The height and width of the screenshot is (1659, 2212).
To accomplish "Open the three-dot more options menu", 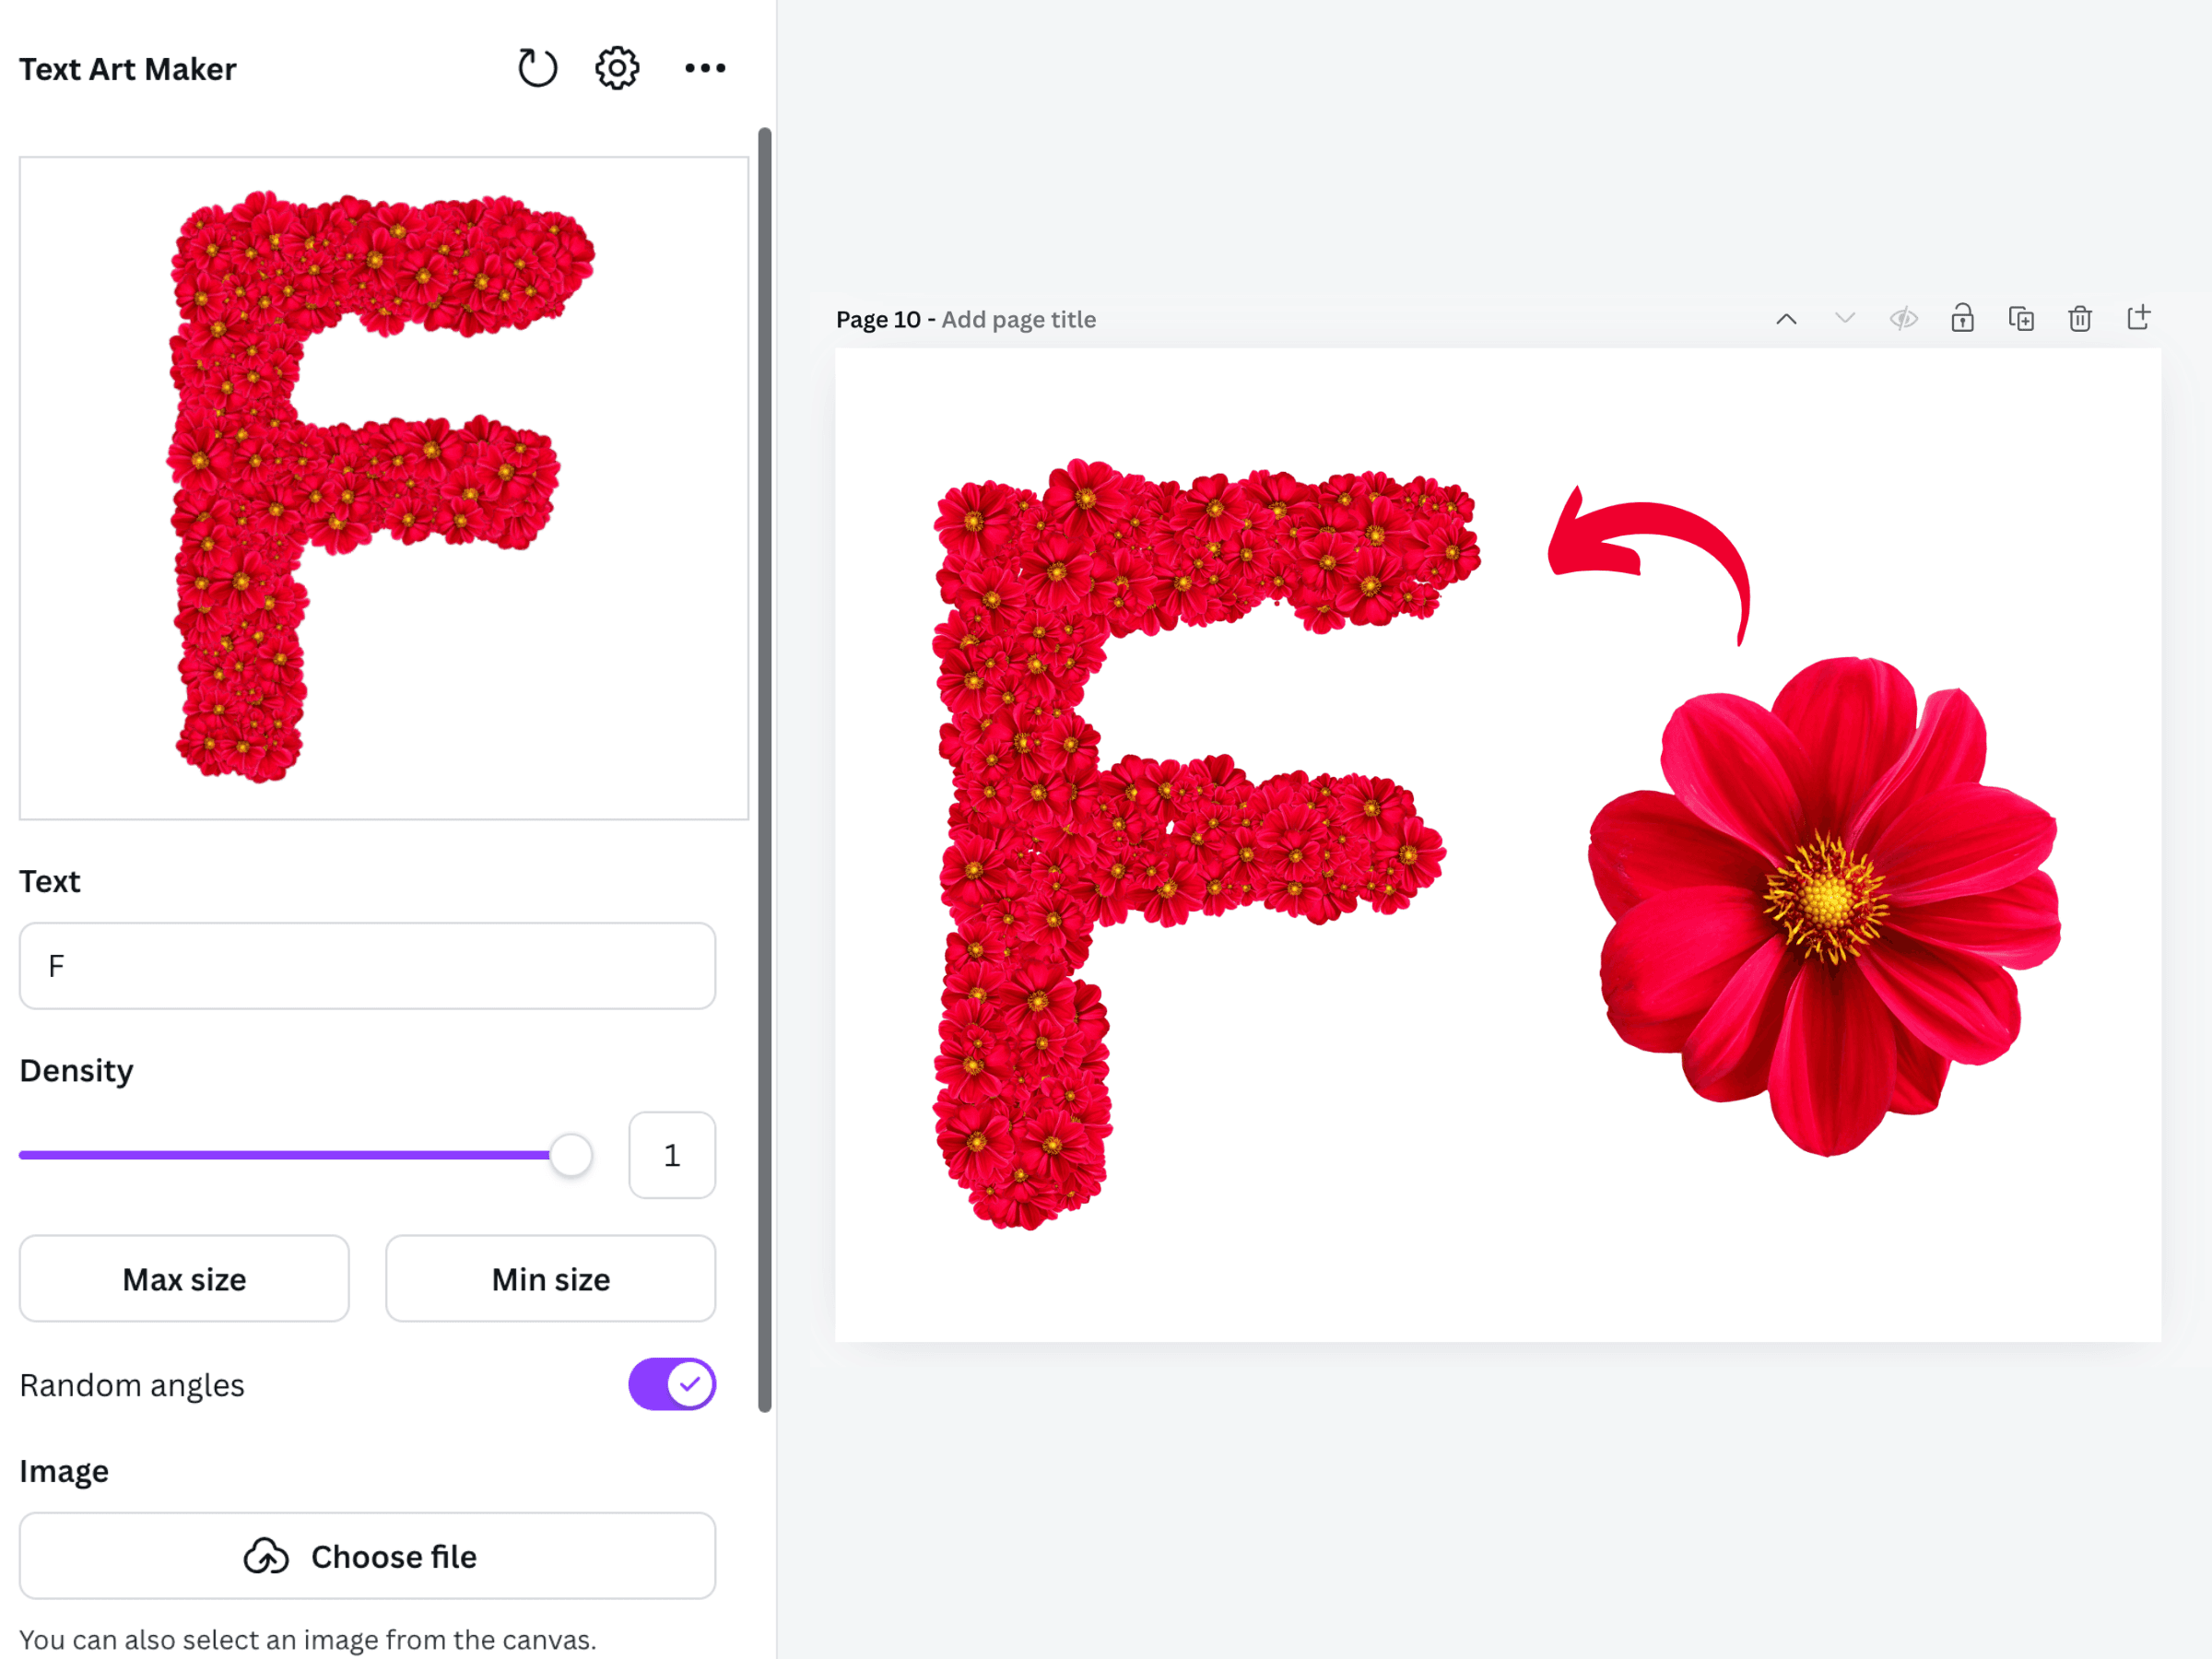I will pos(705,68).
